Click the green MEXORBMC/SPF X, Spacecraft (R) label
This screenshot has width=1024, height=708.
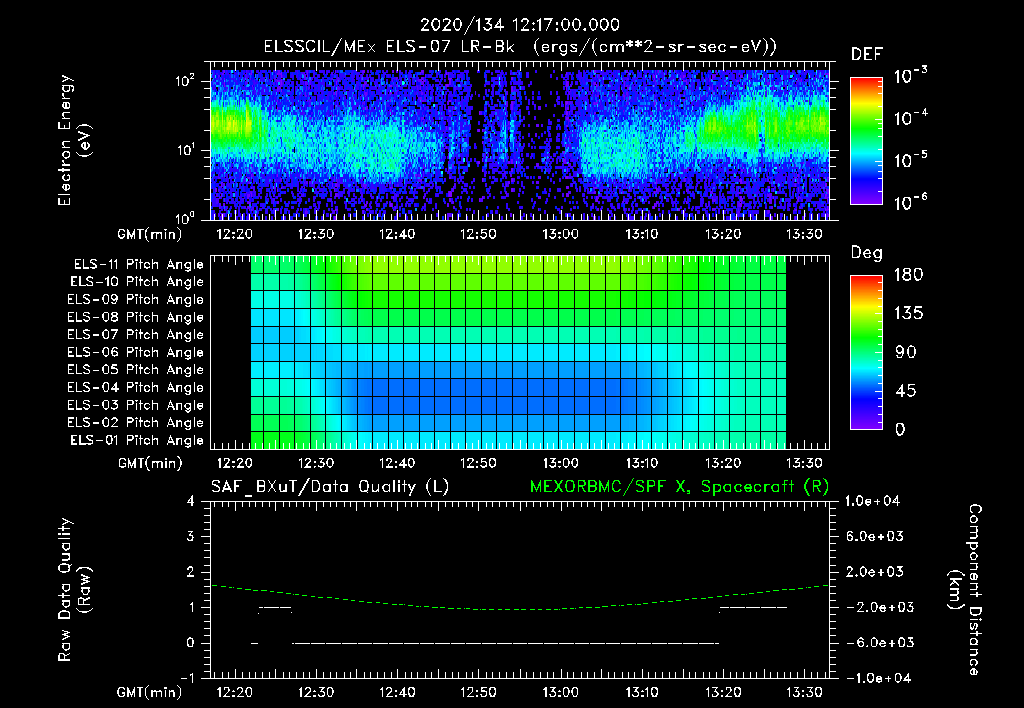679,487
